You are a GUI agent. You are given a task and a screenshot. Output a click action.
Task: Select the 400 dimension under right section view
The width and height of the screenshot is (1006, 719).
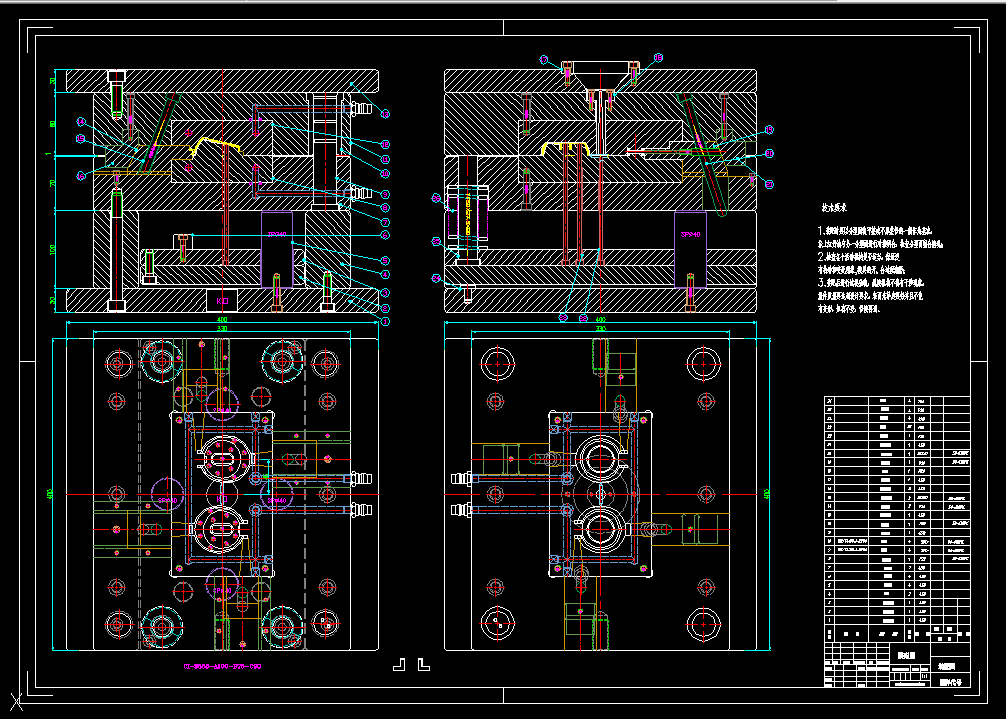(x=601, y=319)
